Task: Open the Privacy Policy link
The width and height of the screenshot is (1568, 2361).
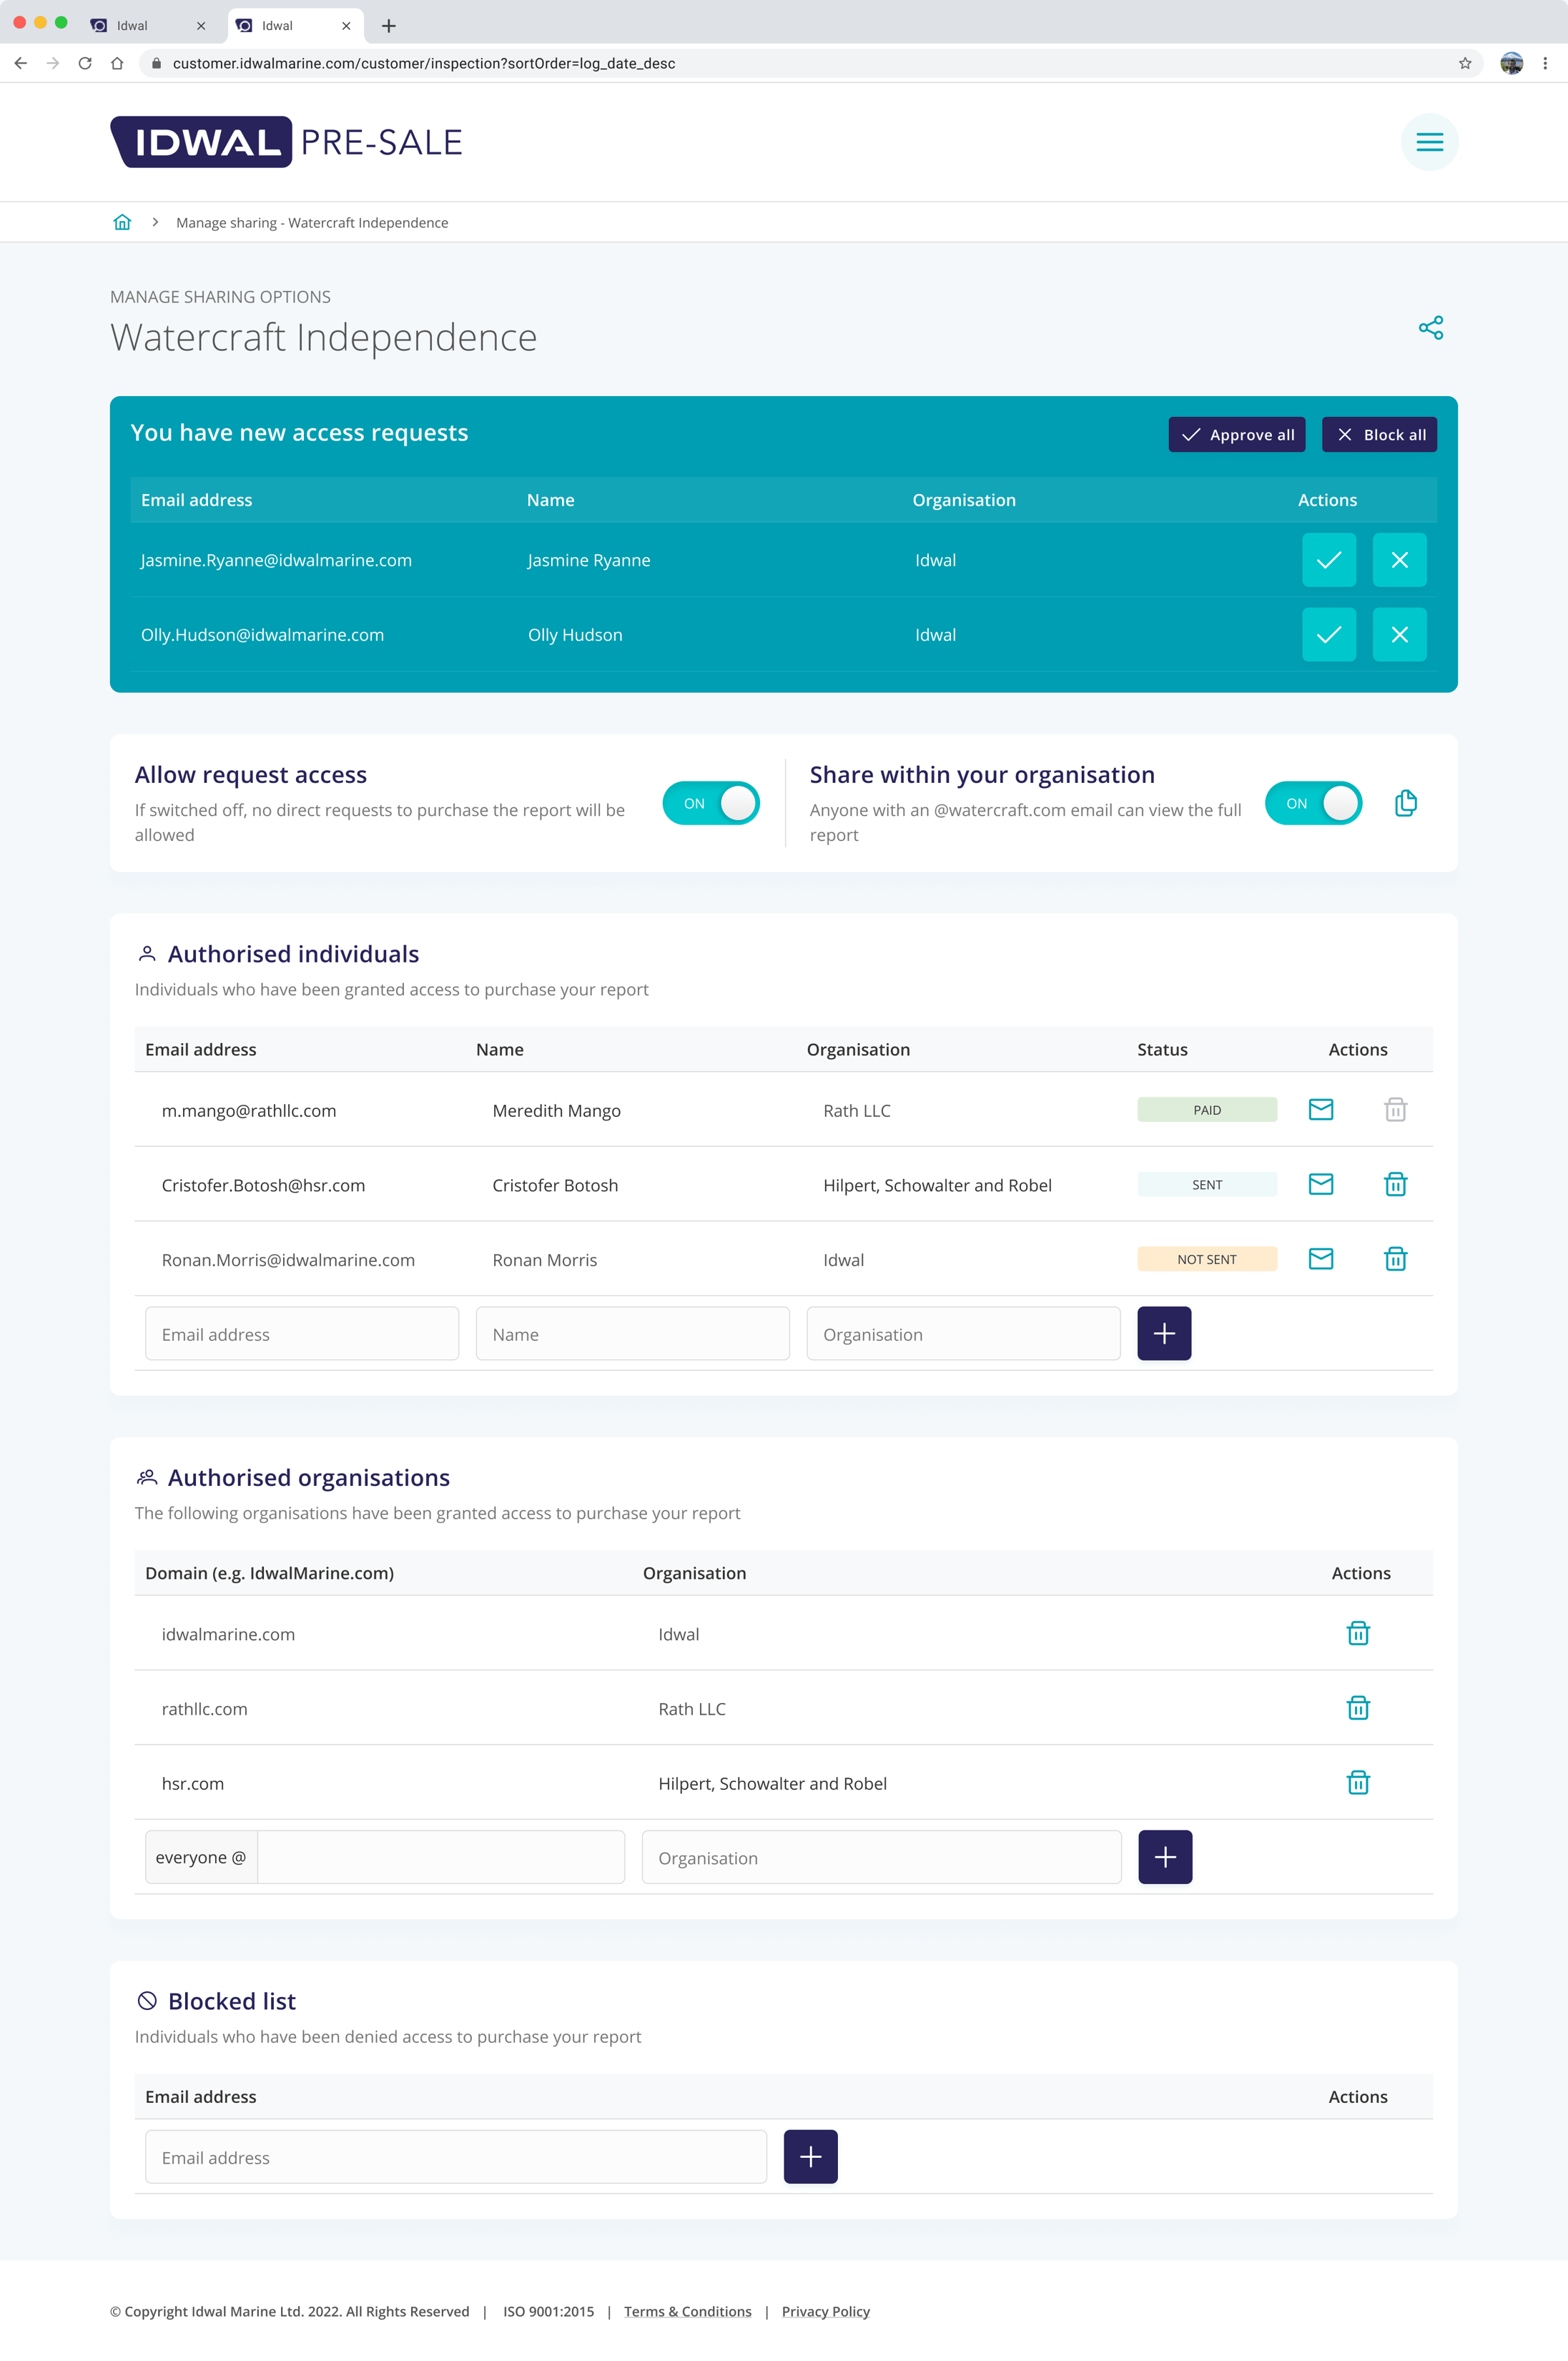Action: click(825, 2311)
